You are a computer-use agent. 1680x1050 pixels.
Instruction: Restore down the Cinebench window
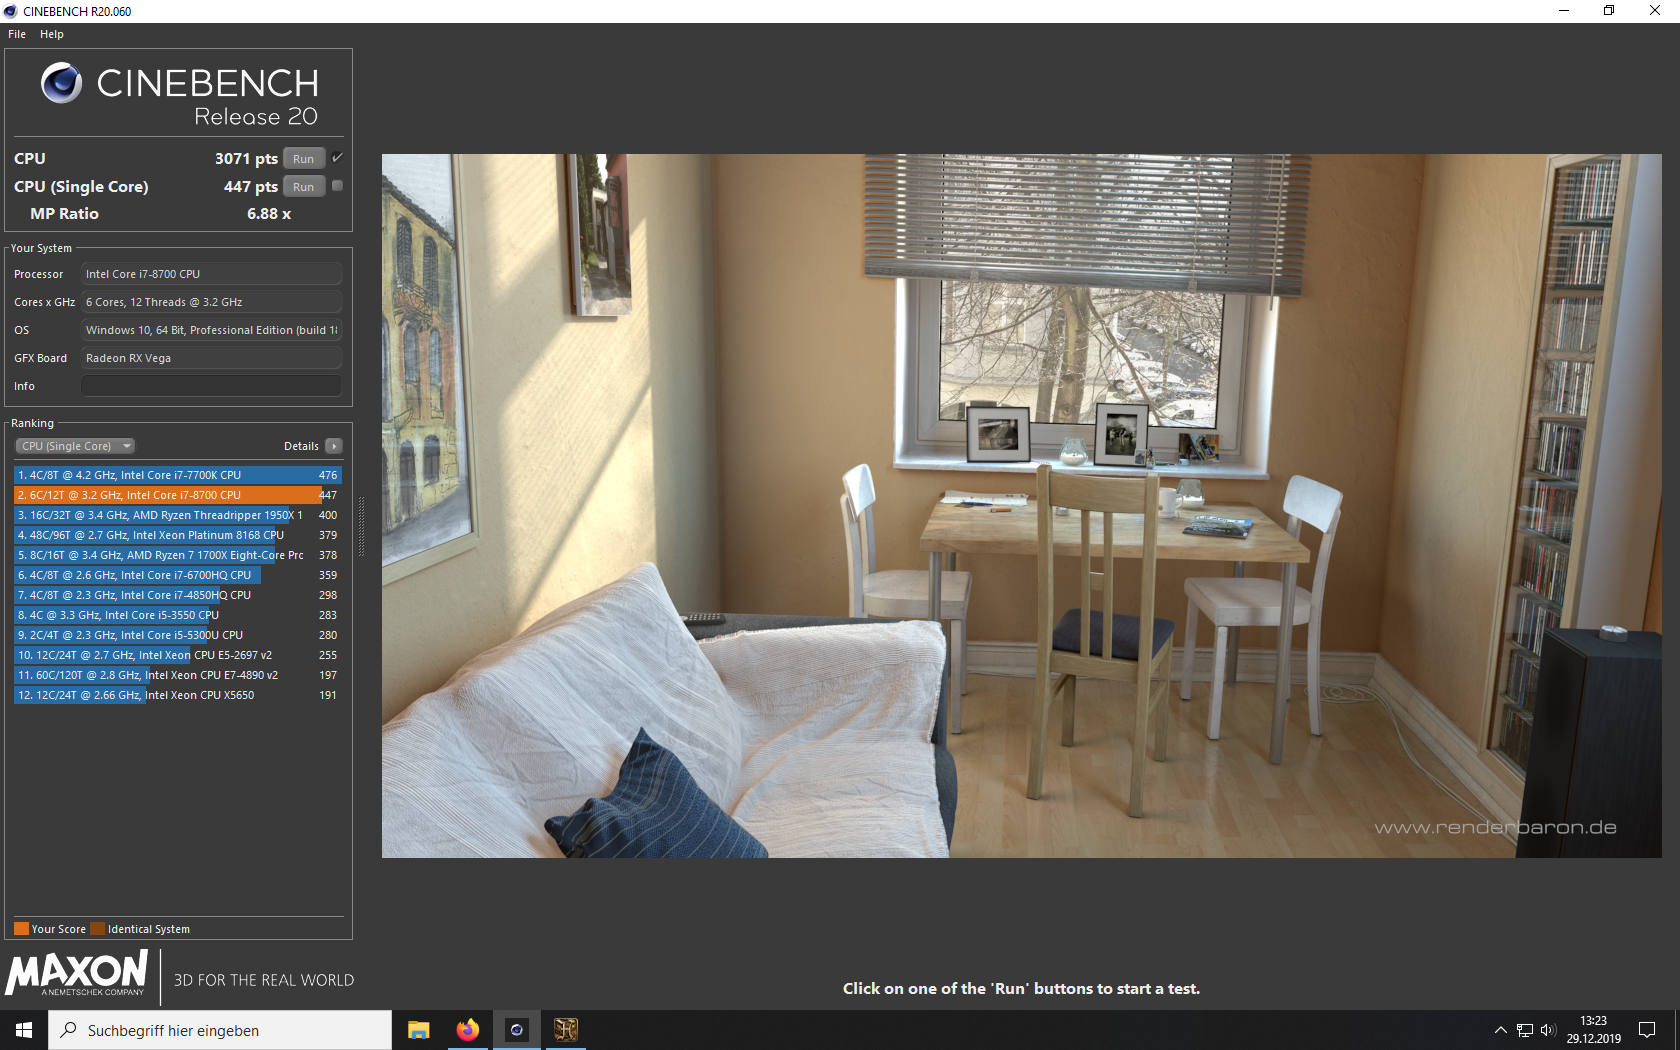[1609, 11]
